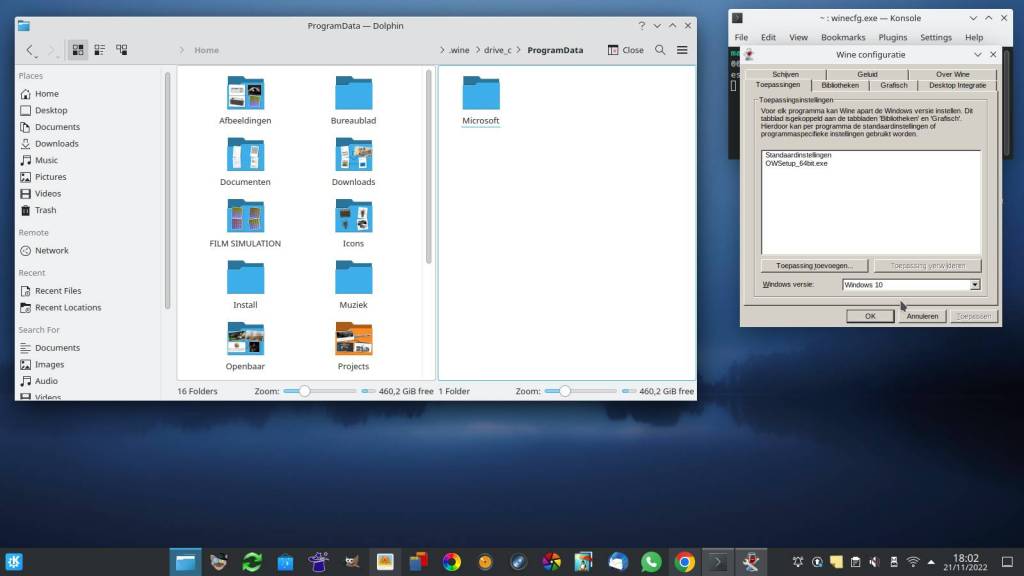This screenshot has width=1024, height=576.
Task: Navigate to .wine in the breadcrumb
Action: [459, 50]
